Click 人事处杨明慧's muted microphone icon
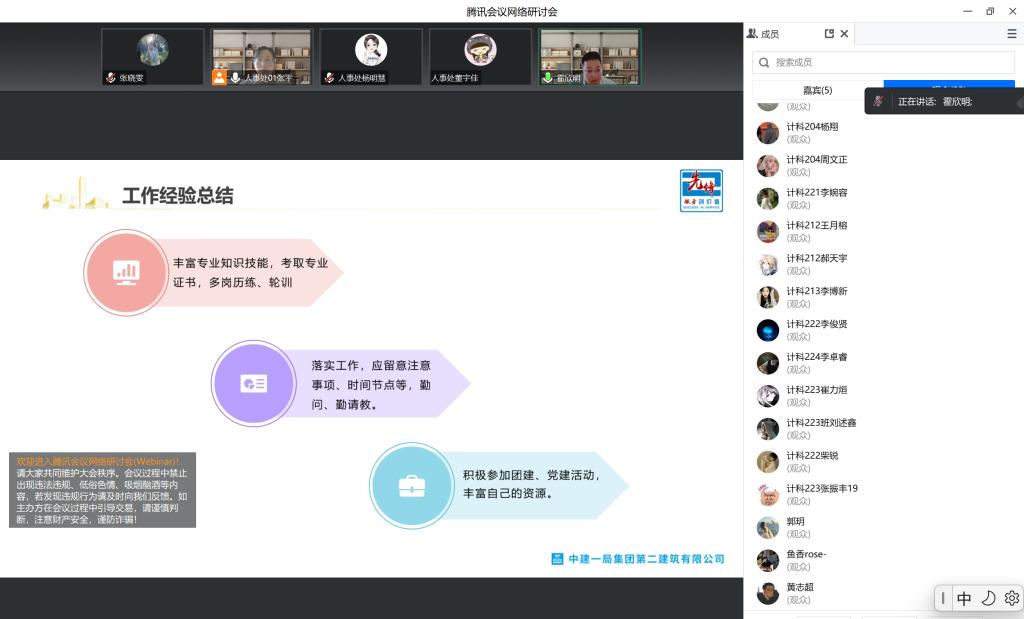The width and height of the screenshot is (1024, 619). click(x=329, y=77)
